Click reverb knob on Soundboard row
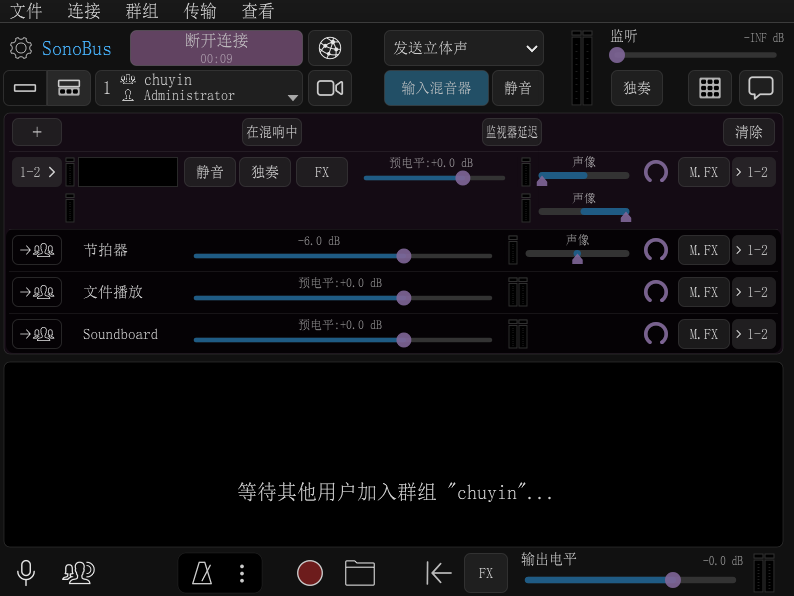This screenshot has width=794, height=596. coord(656,334)
